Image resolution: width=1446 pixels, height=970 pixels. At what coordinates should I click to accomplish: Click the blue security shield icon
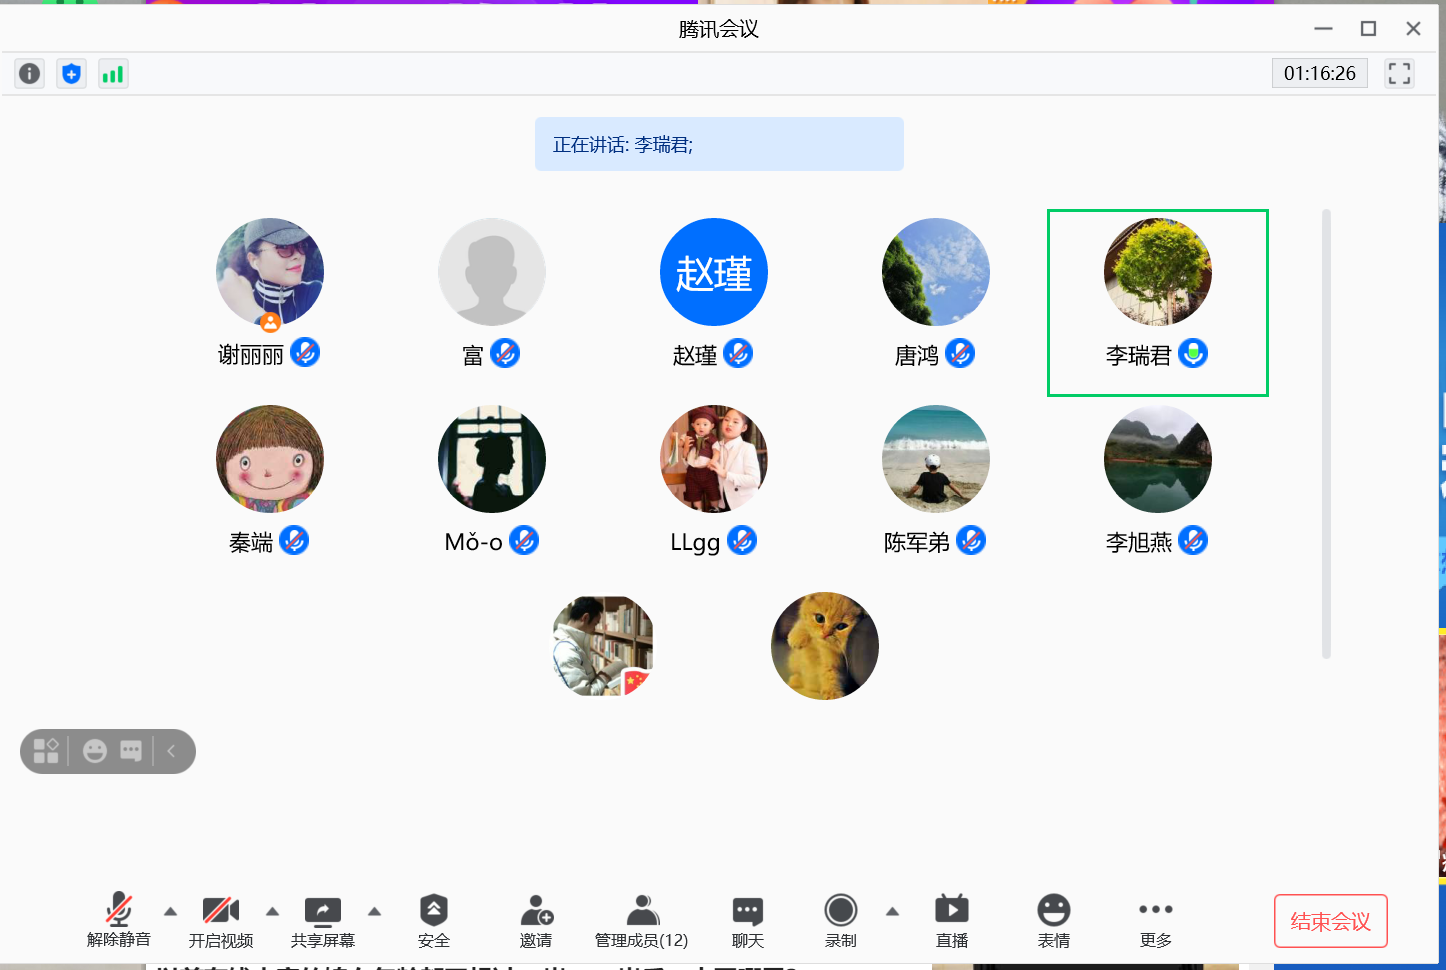[71, 73]
